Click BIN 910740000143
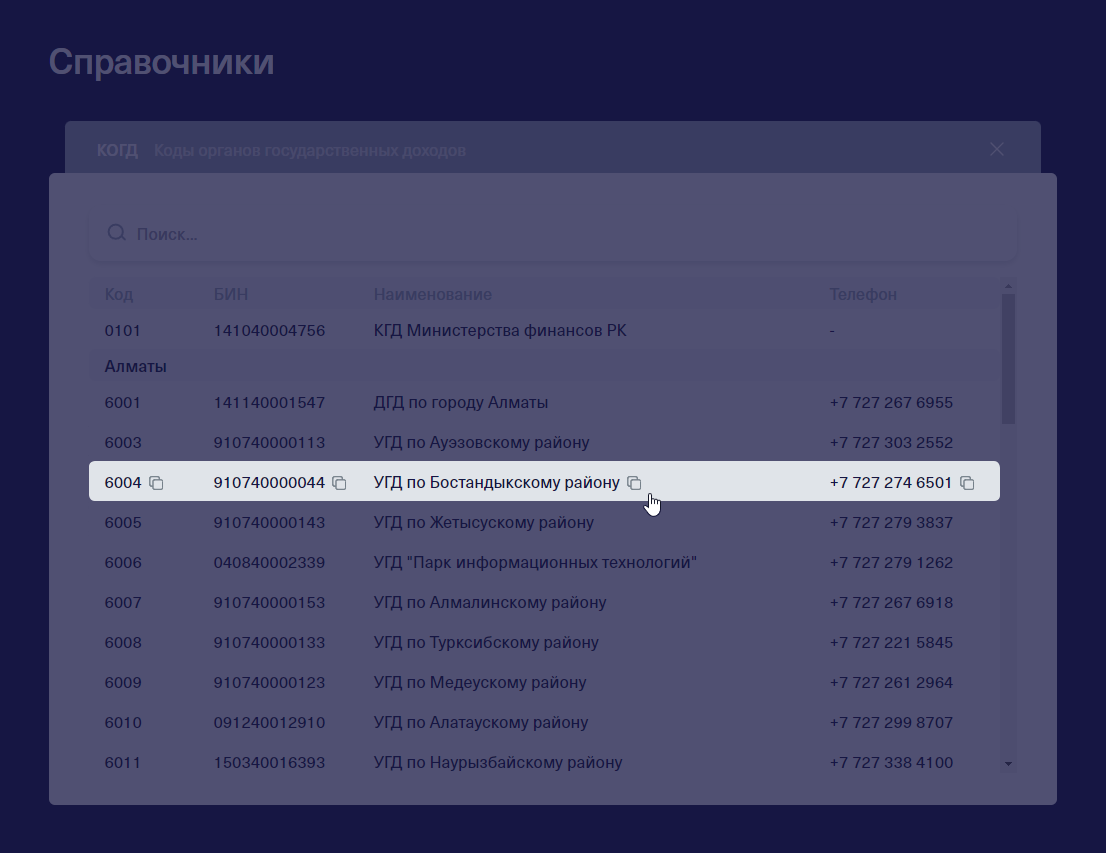Viewport: 1106px width, 853px height. [x=269, y=523]
